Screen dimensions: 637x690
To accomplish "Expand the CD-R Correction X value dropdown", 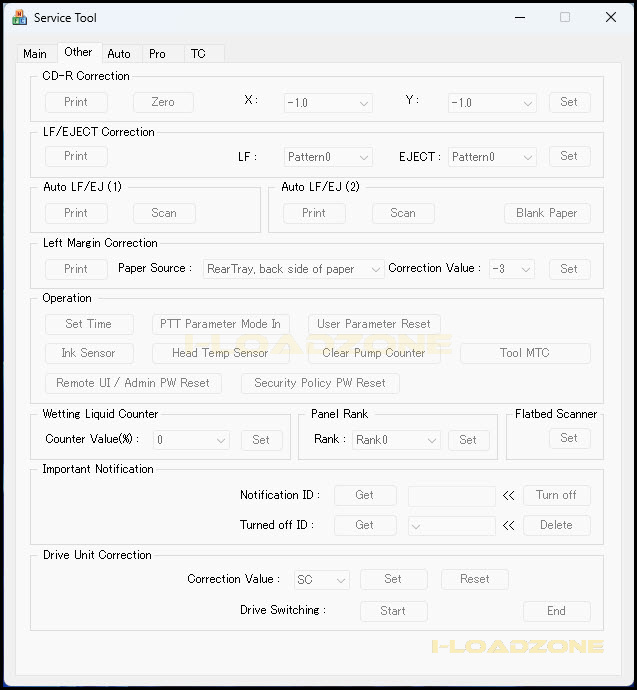I will click(327, 102).
